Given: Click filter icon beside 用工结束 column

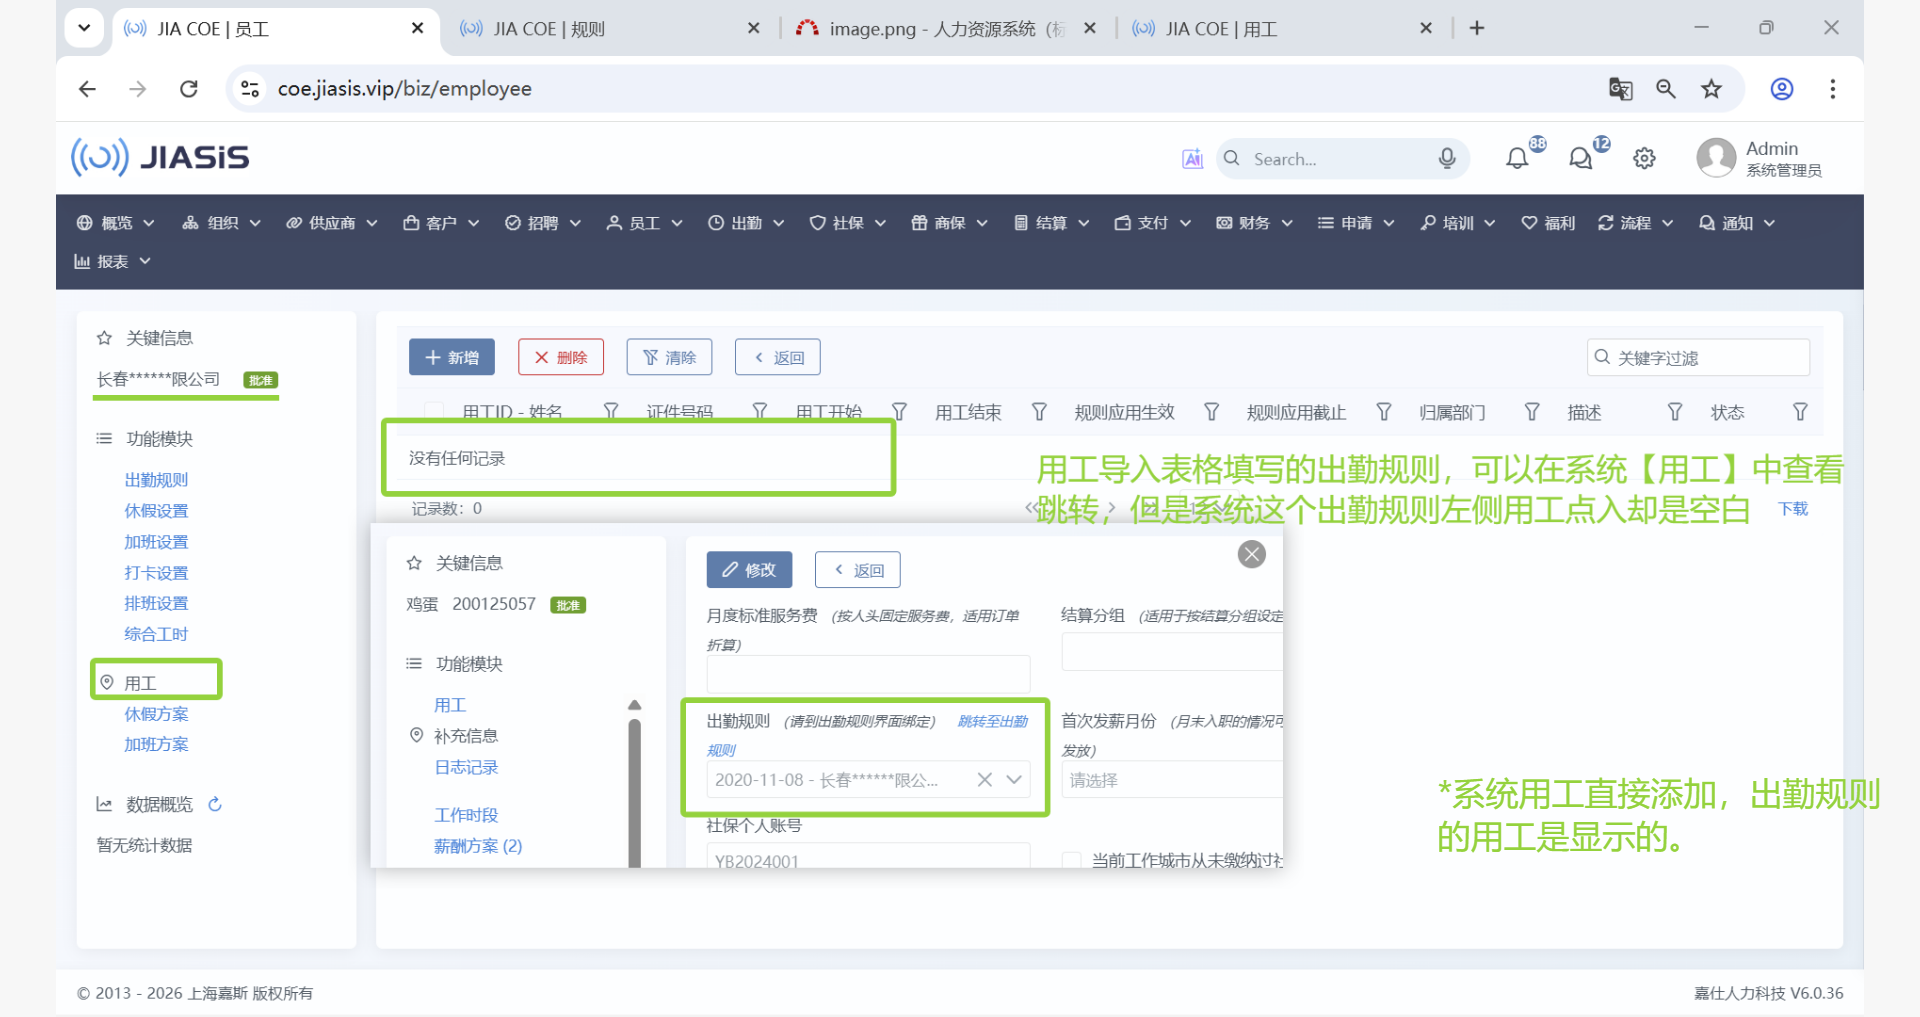Looking at the screenshot, I should pyautogui.click(x=1039, y=412).
